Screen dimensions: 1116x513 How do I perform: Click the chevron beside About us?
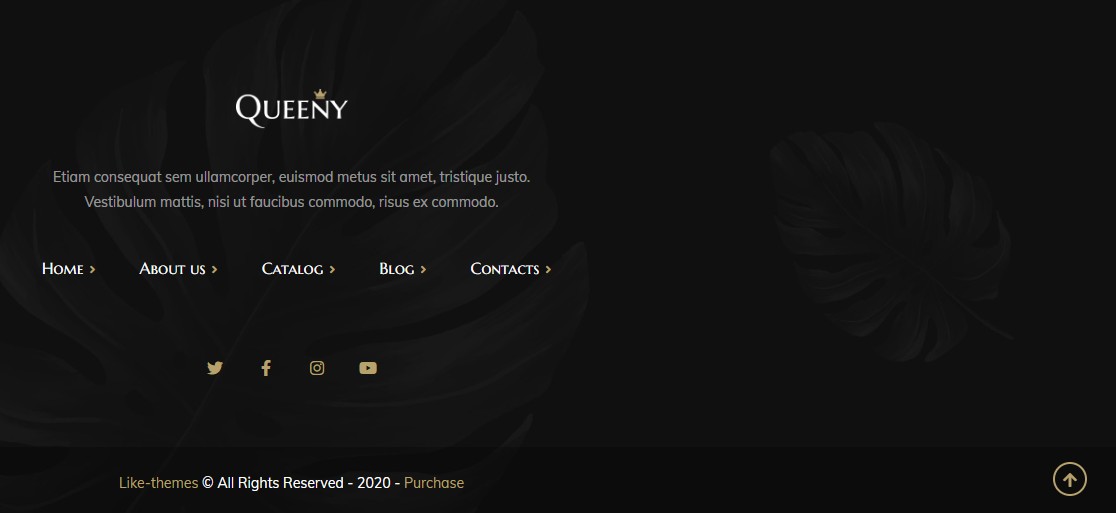pos(214,270)
